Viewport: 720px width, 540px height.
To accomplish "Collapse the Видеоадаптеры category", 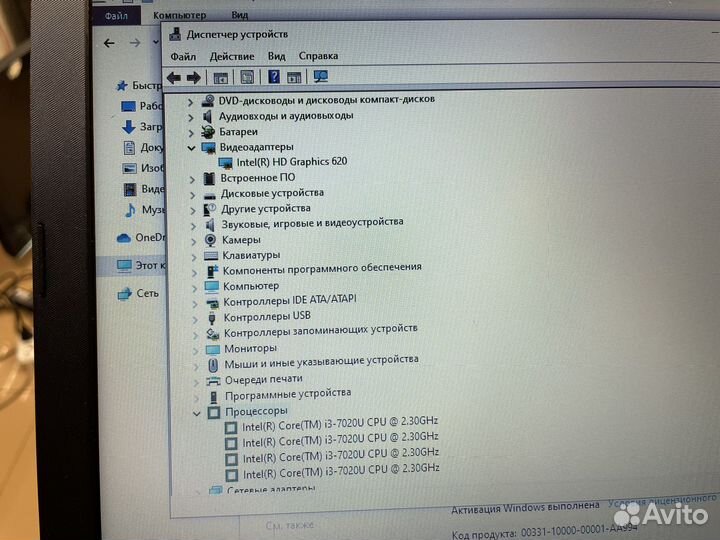I will click(x=192, y=147).
